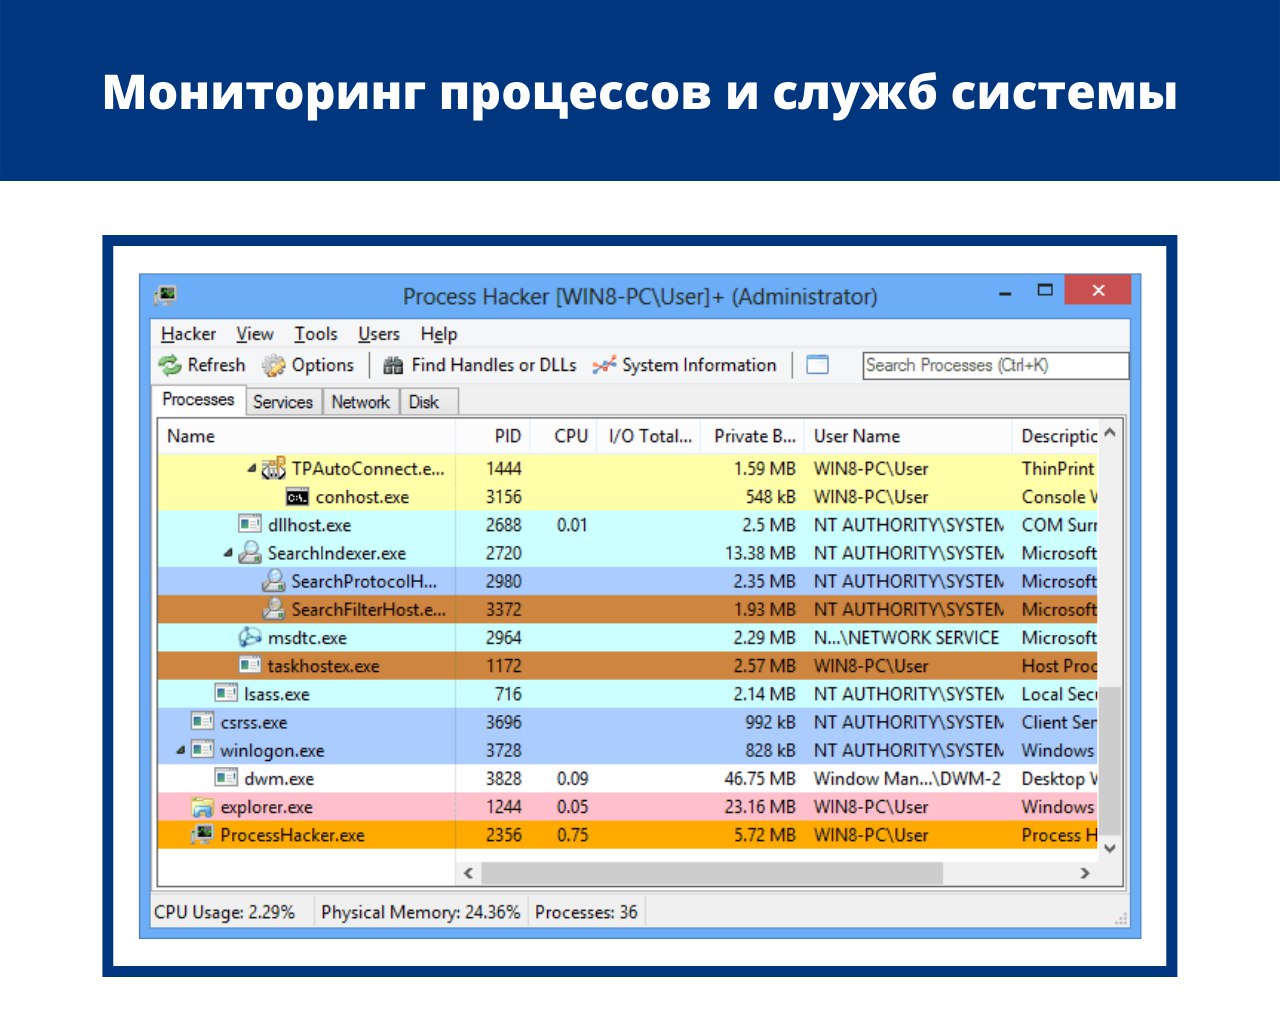Open the Tools menu

click(x=316, y=334)
